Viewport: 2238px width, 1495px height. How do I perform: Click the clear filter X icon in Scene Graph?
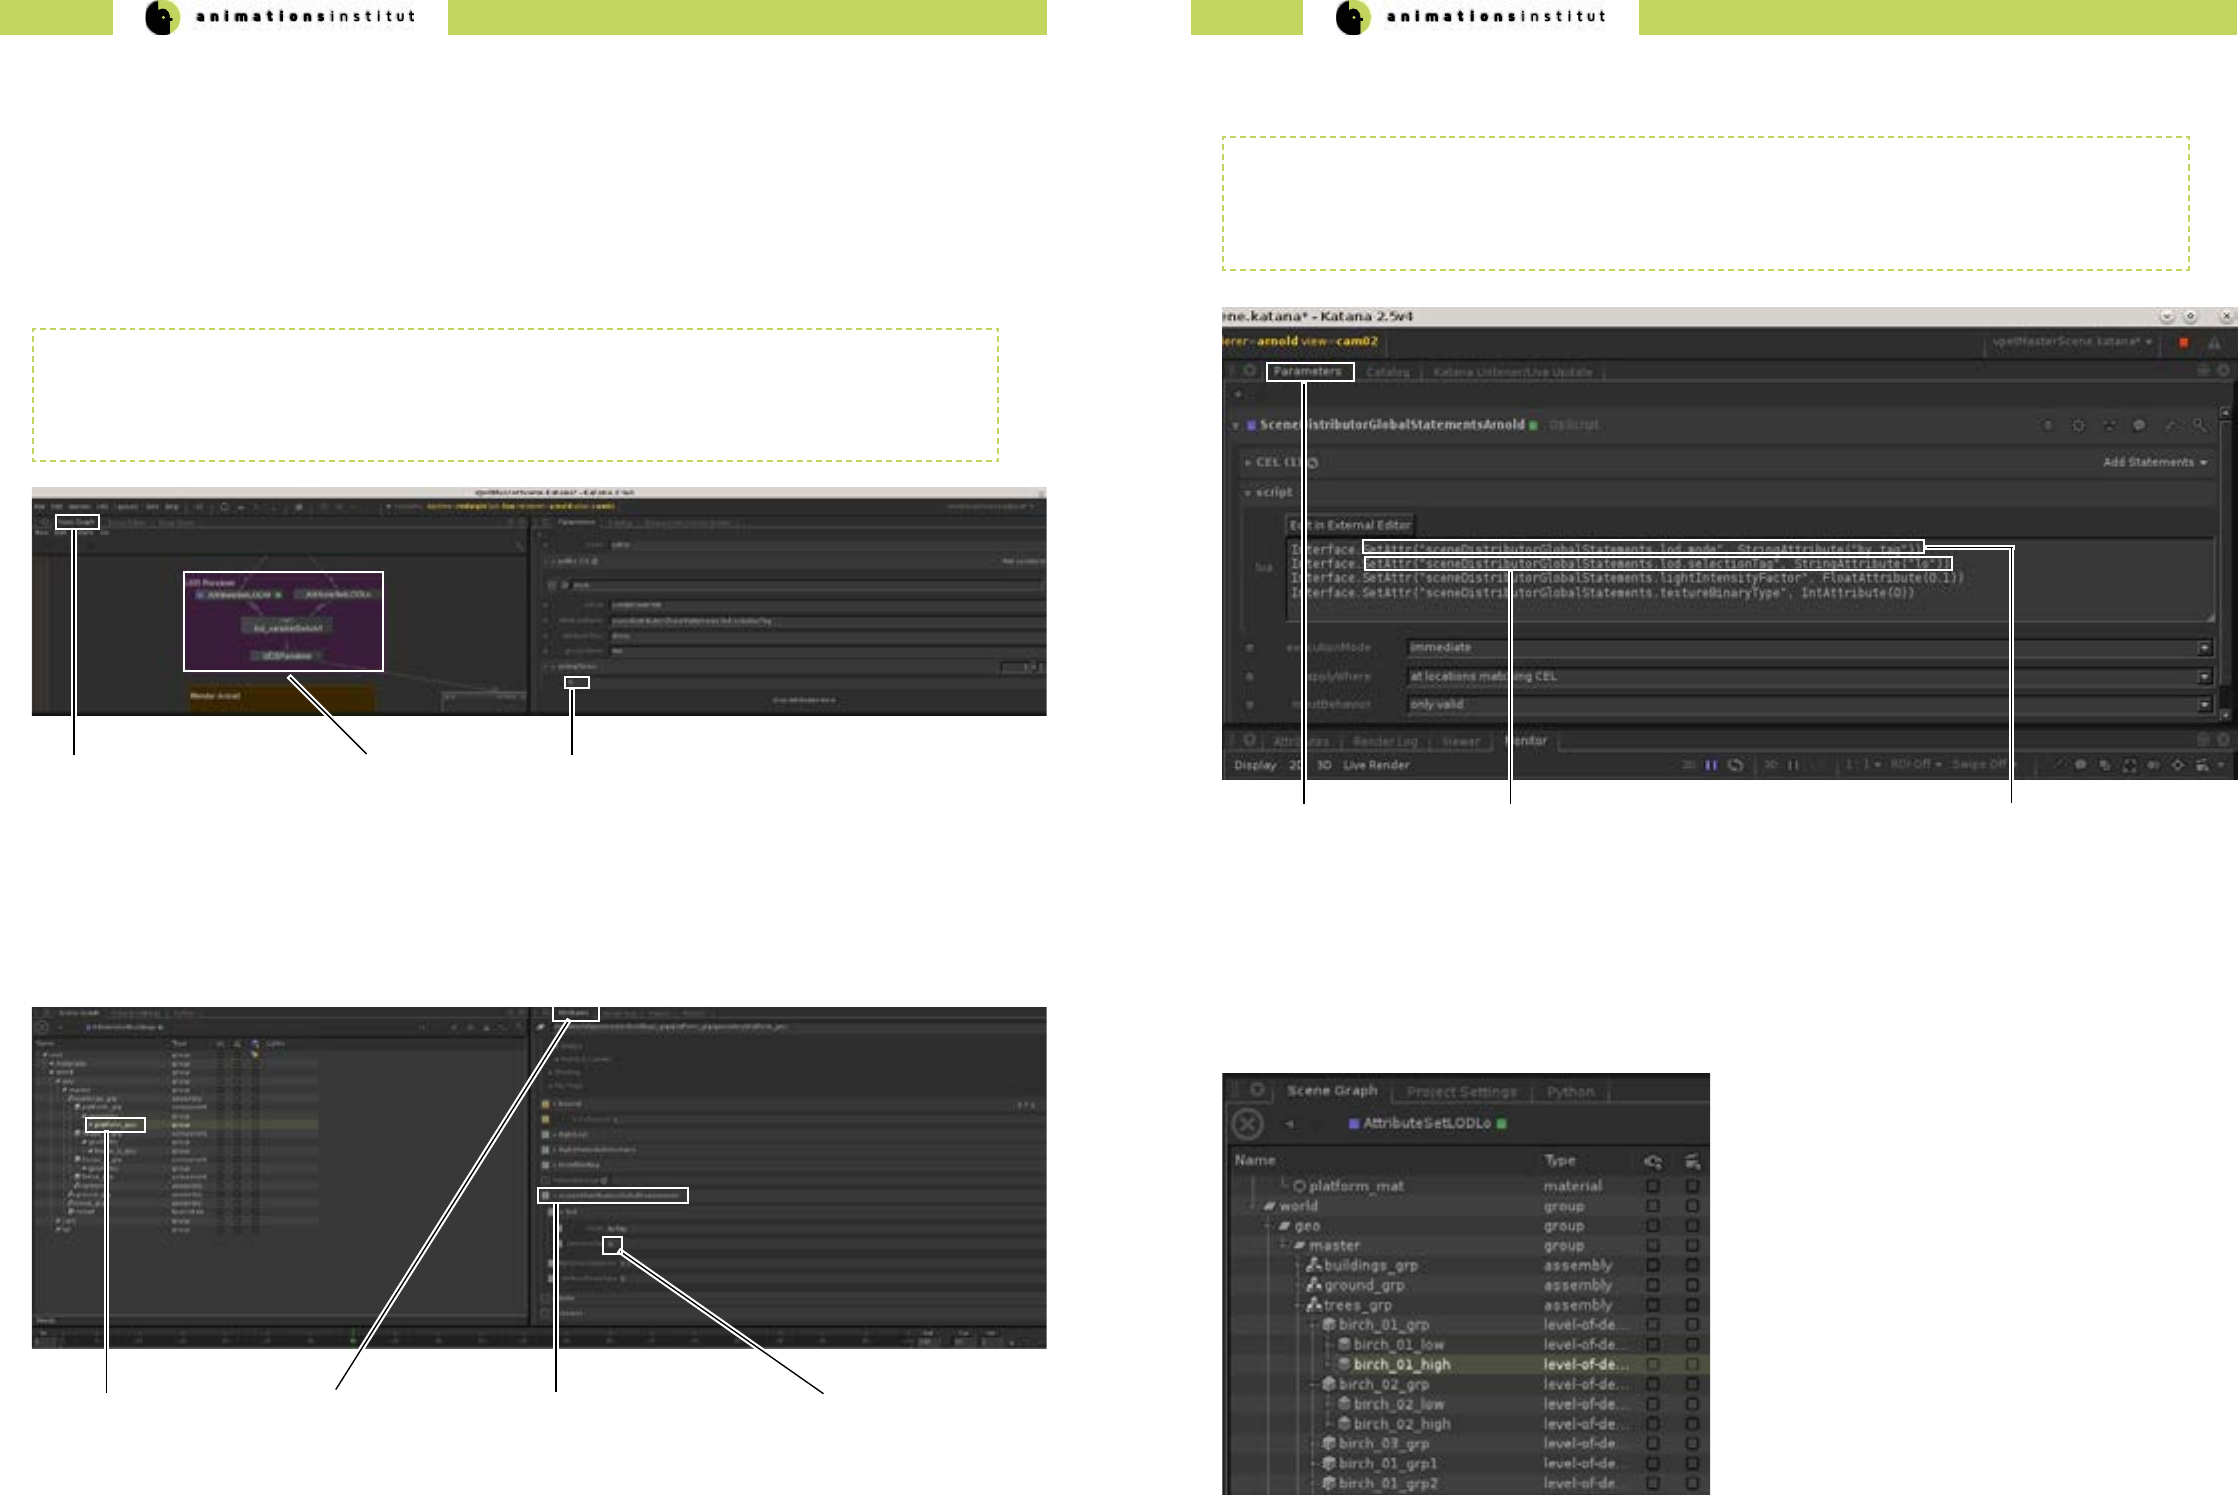point(1247,1124)
